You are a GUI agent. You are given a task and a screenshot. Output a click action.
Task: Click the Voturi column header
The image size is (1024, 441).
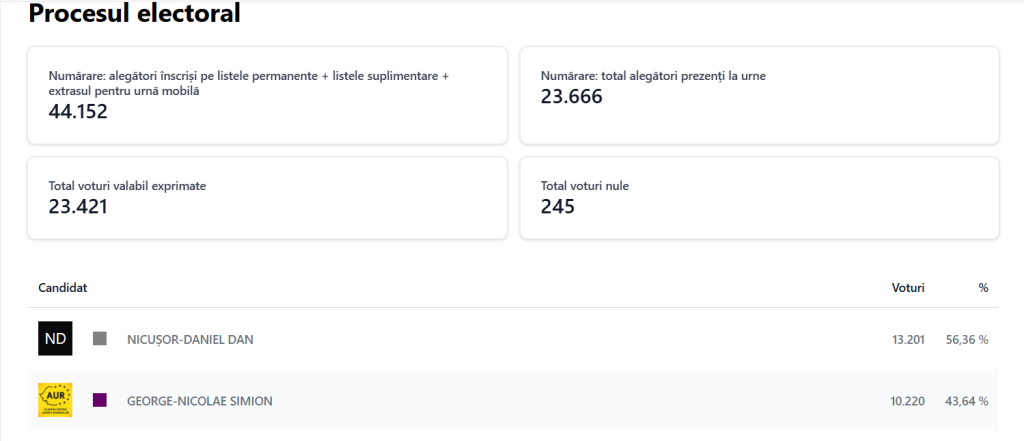[x=908, y=288]
